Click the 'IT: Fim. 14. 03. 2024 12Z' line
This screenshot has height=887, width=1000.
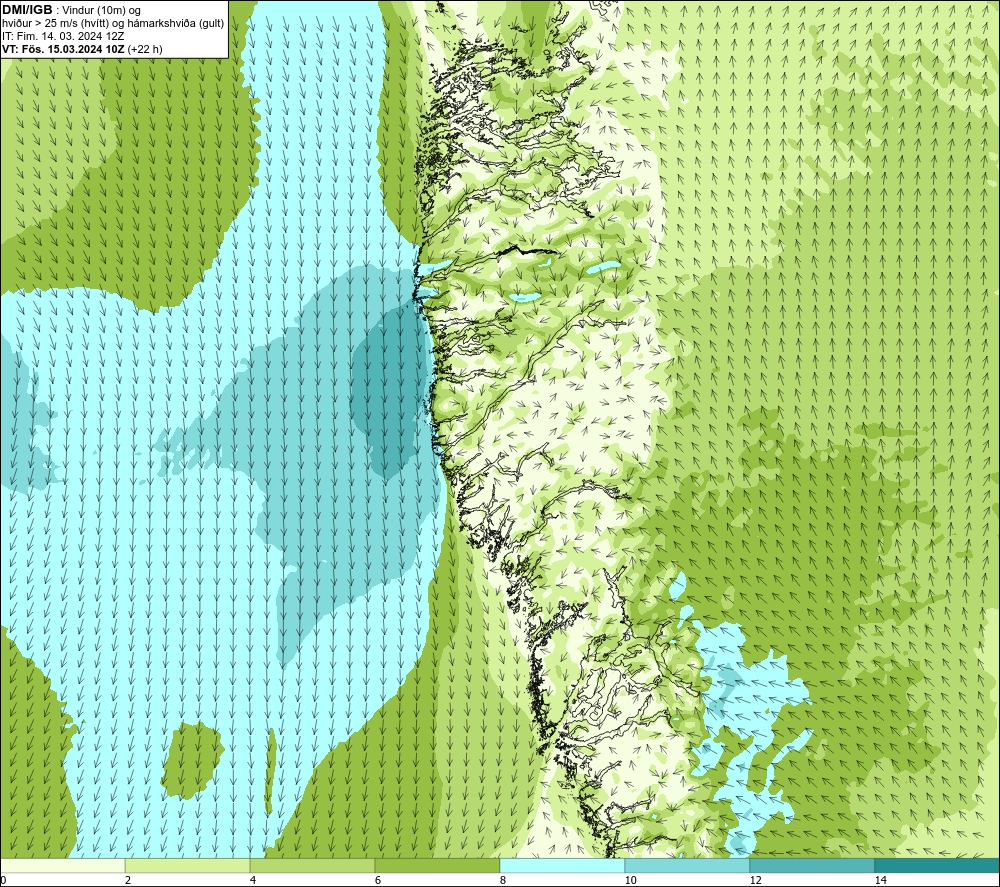tap(62, 36)
